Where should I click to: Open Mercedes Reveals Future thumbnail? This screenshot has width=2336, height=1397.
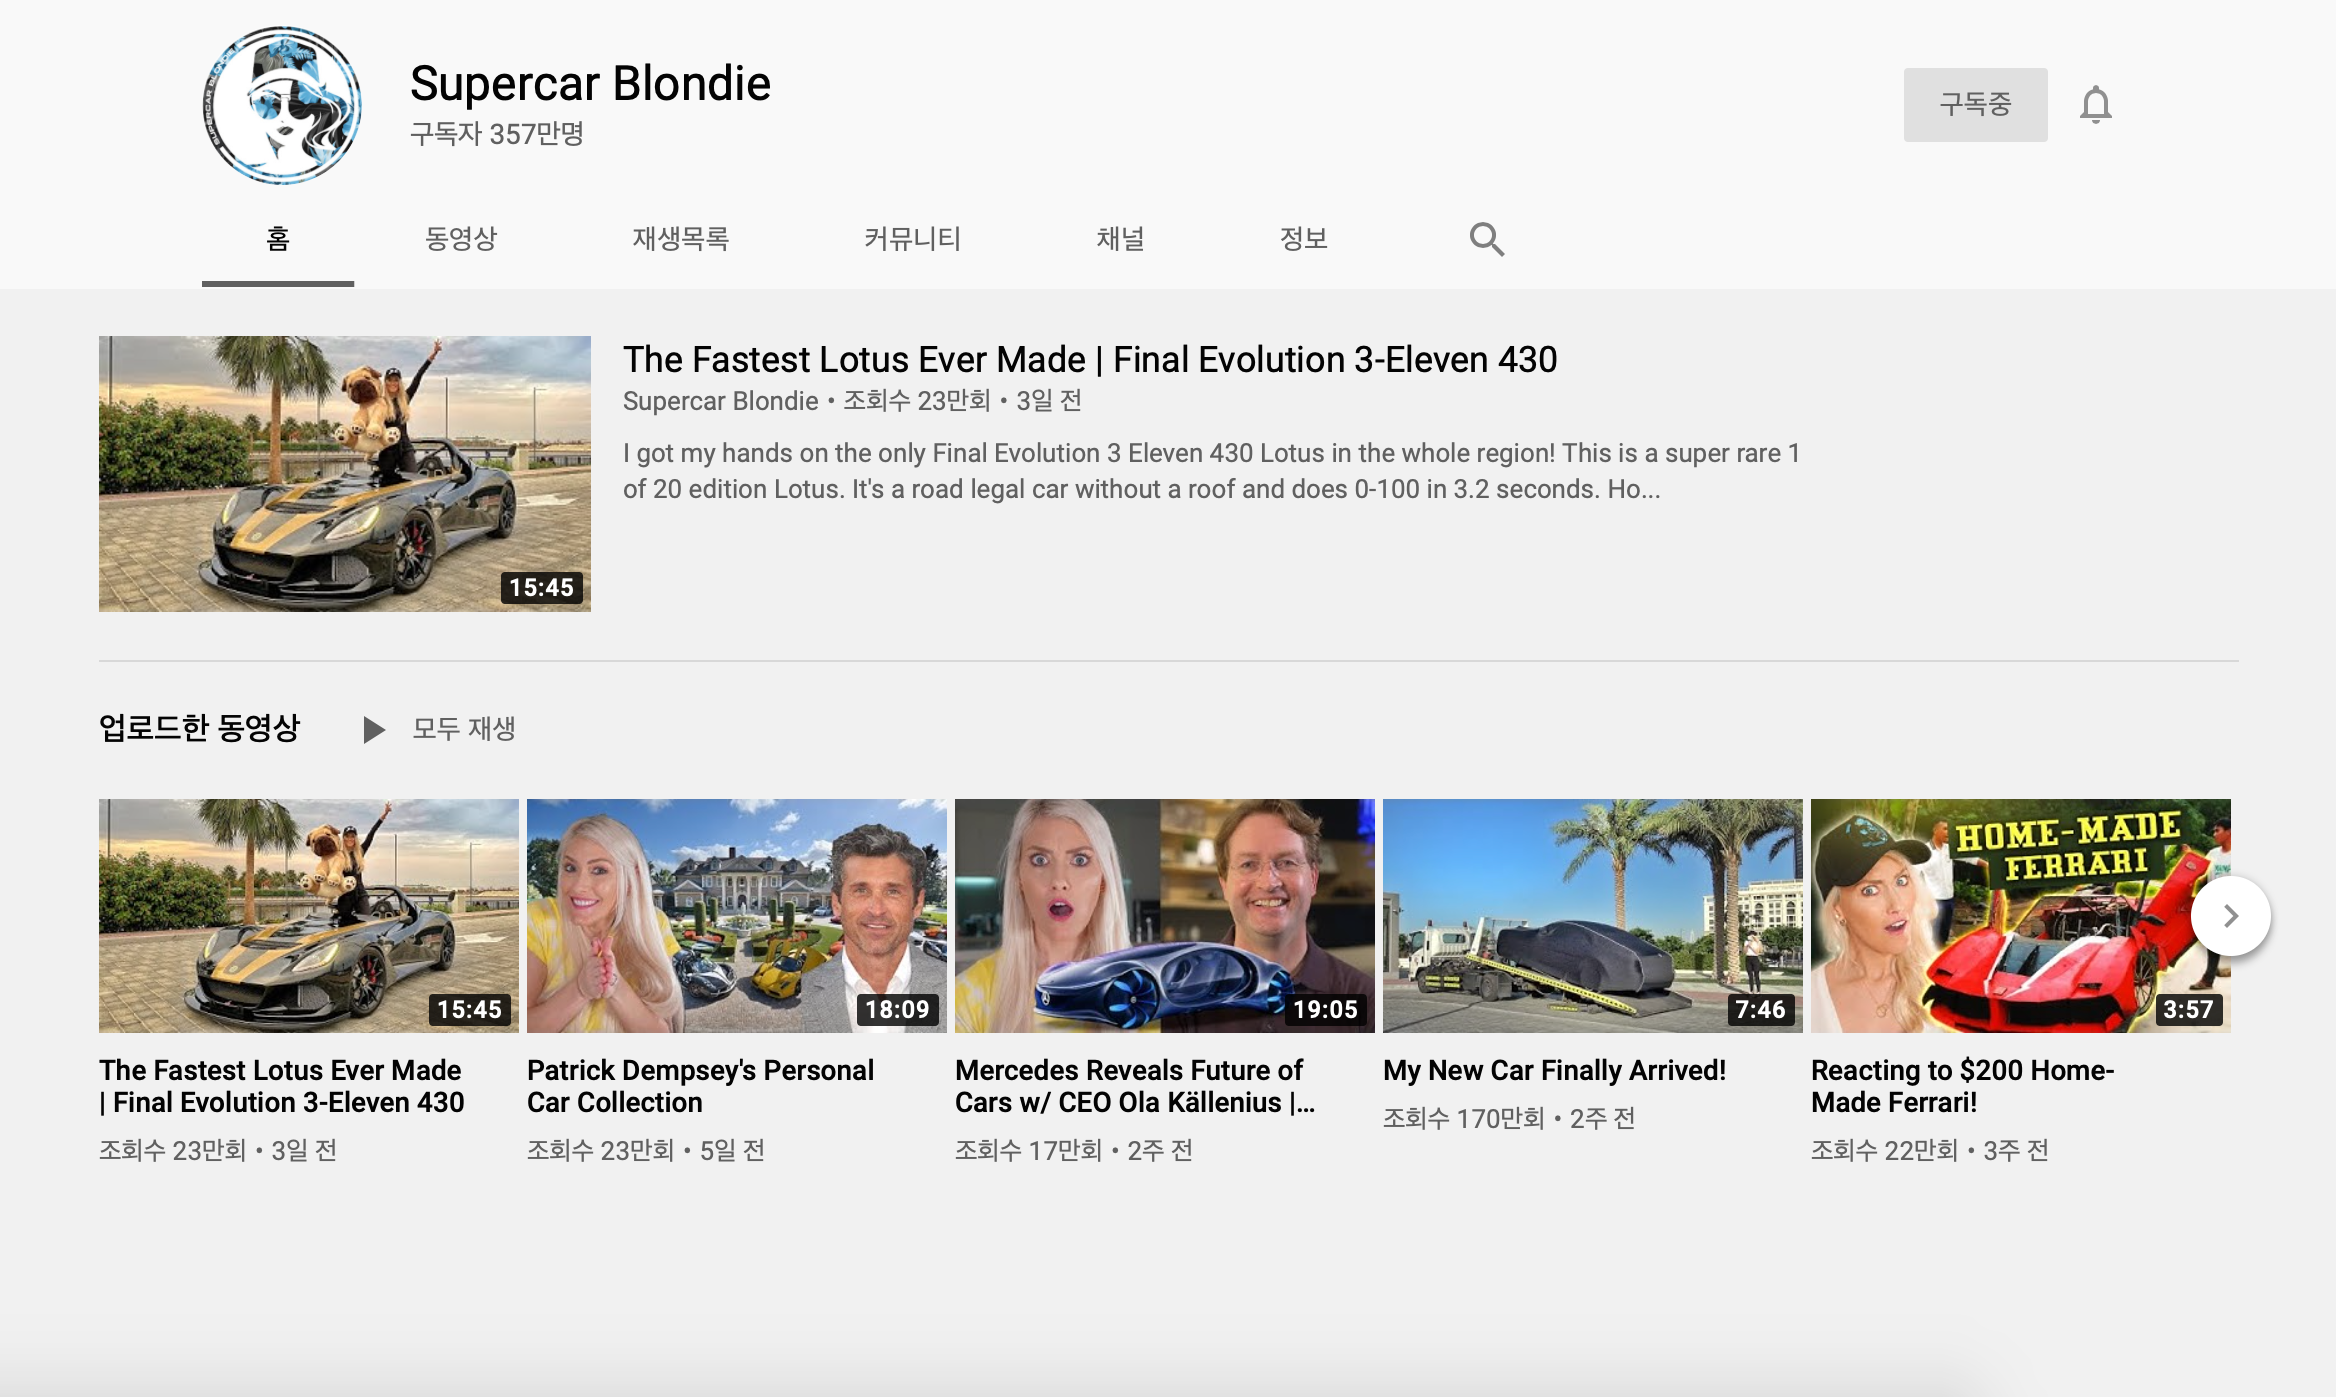1164,915
